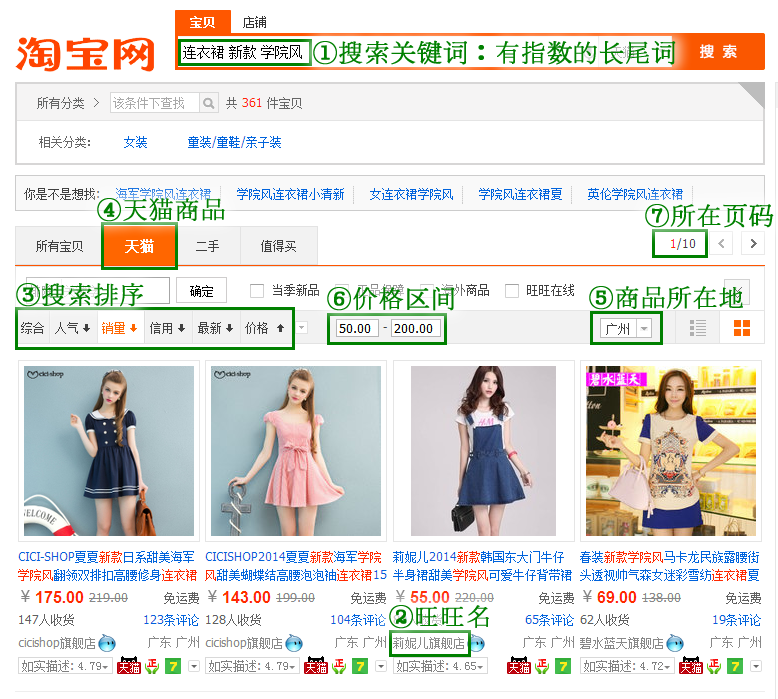Viewport: 778px width, 699px height.
Task: Click the minimum price field showing 50.00
Action: pos(356,328)
